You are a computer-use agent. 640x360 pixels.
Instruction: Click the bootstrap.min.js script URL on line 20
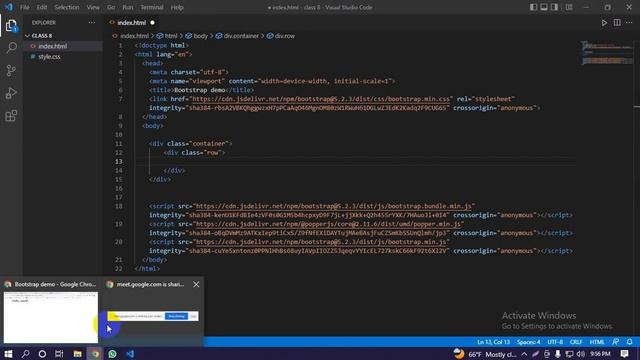click(x=321, y=242)
